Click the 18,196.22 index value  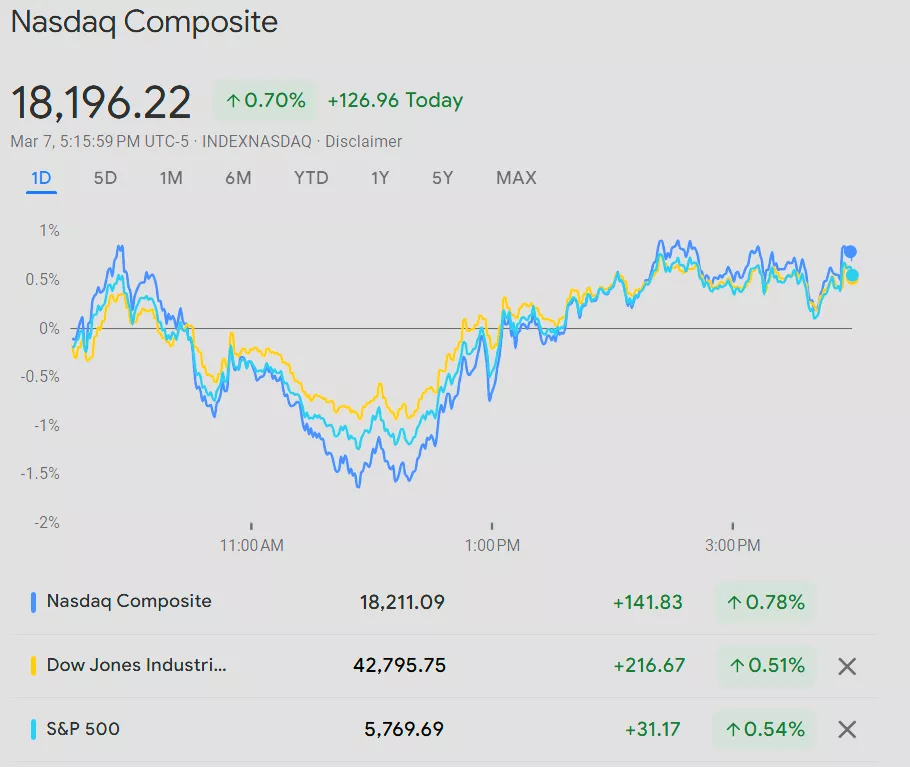[x=101, y=103]
